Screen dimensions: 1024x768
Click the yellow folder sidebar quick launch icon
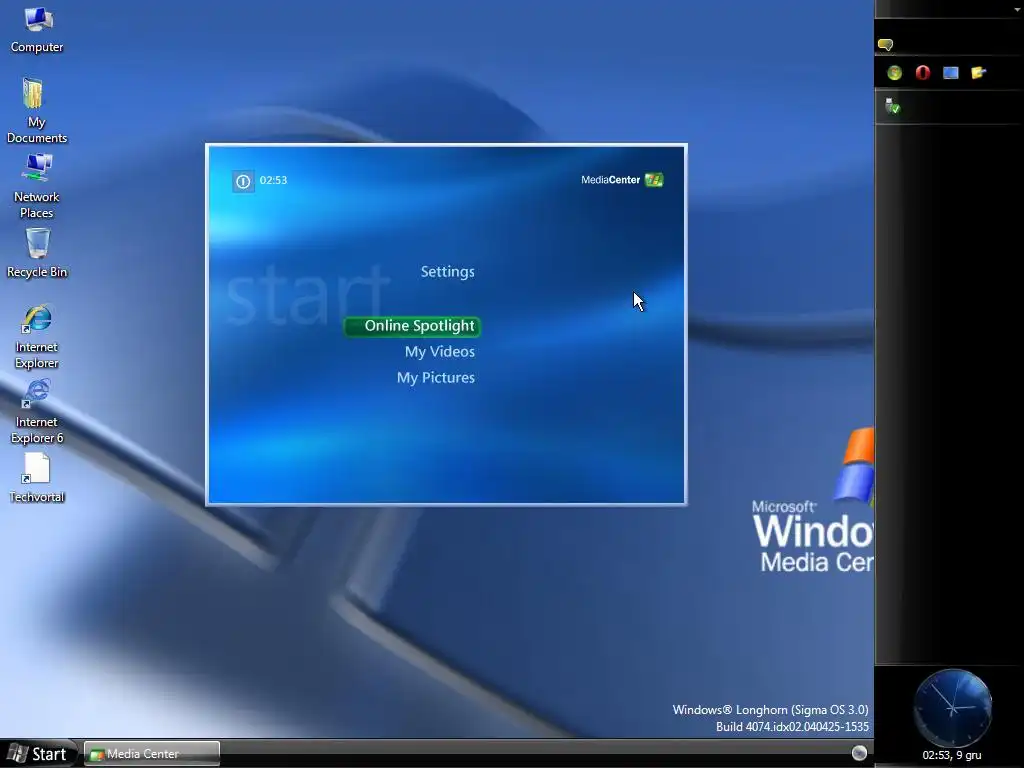(978, 72)
